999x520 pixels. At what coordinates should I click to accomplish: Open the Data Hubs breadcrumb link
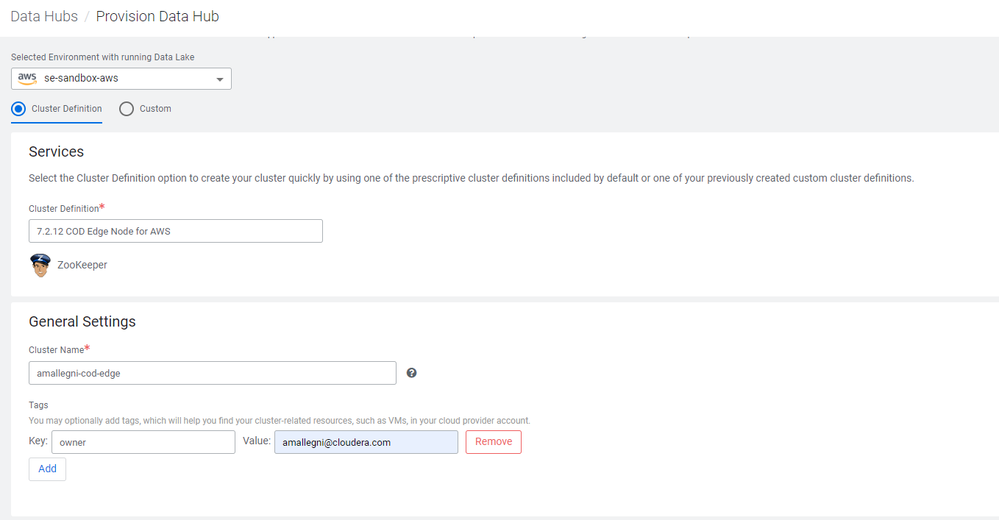pyautogui.click(x=44, y=17)
